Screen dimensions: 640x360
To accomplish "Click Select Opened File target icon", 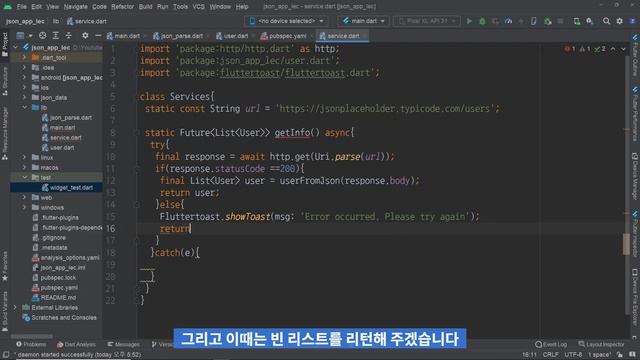I will click(x=42, y=36).
